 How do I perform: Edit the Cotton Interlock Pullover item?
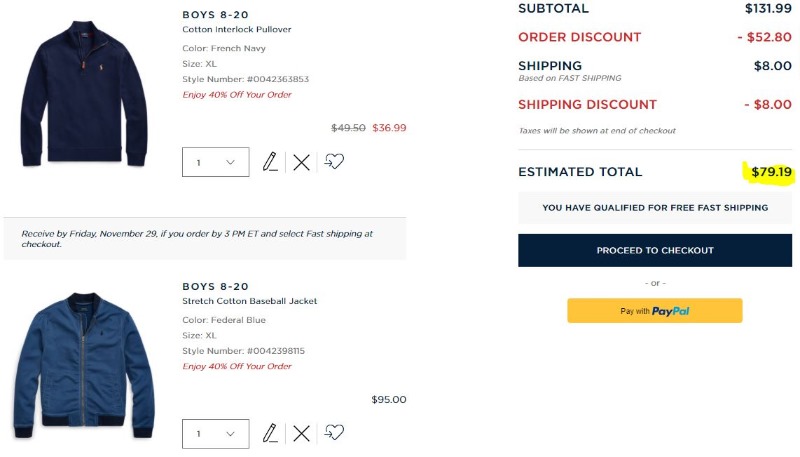(x=270, y=162)
